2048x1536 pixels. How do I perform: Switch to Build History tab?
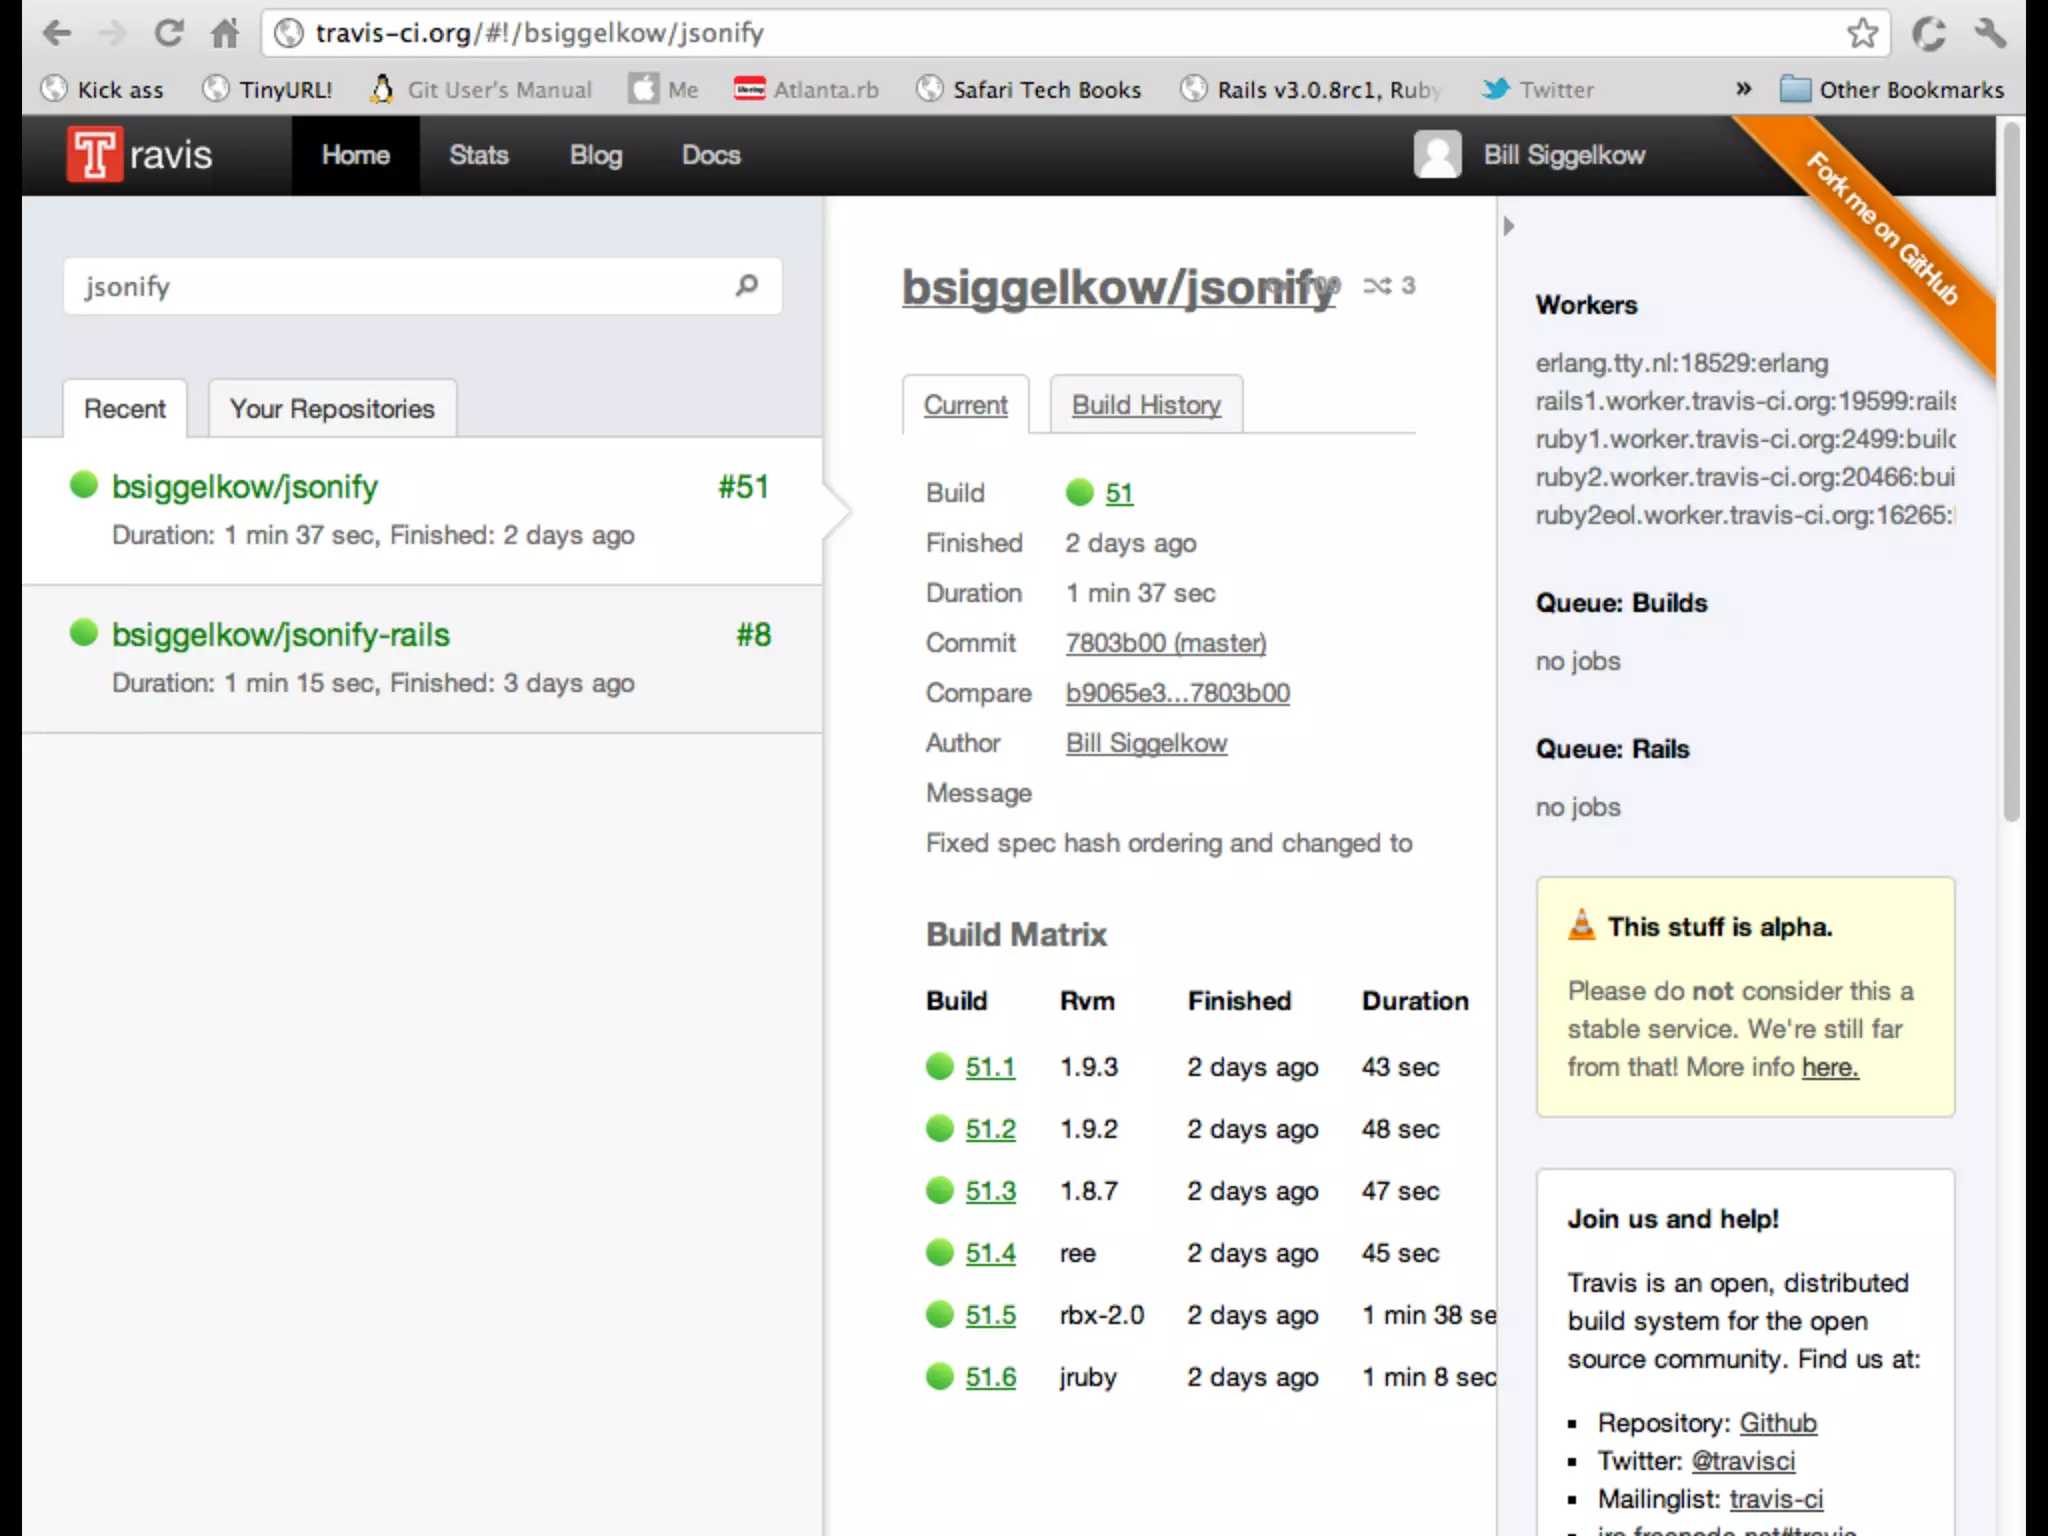click(1146, 405)
